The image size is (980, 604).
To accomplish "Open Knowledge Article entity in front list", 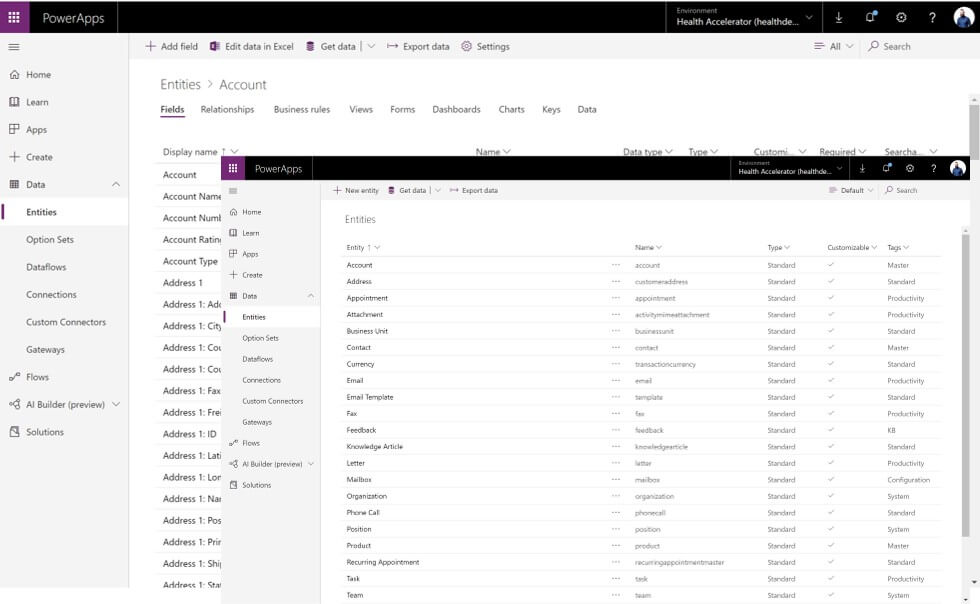I will [x=375, y=447].
